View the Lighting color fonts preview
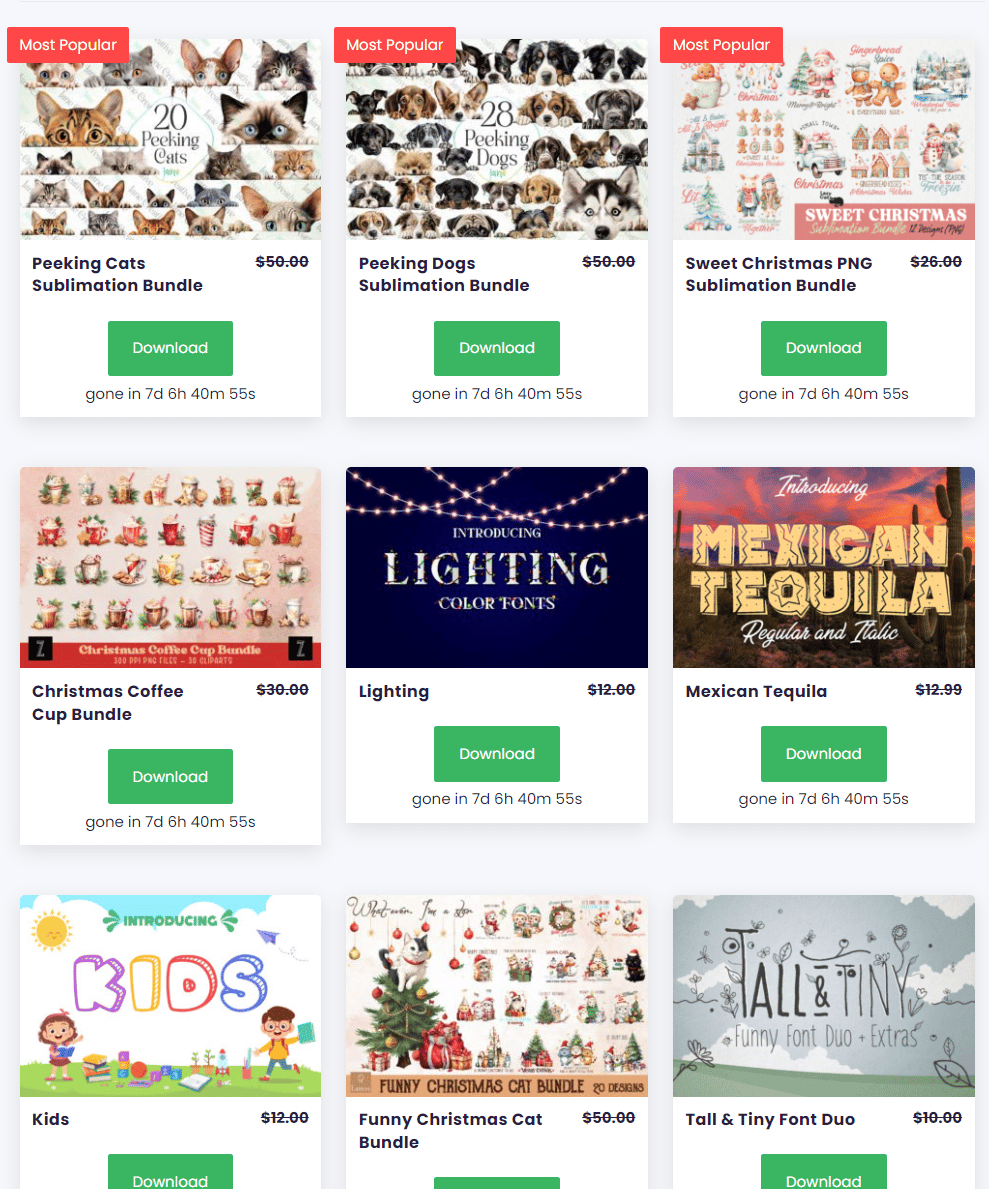Screen dimensions: 989x1189 click(497, 567)
